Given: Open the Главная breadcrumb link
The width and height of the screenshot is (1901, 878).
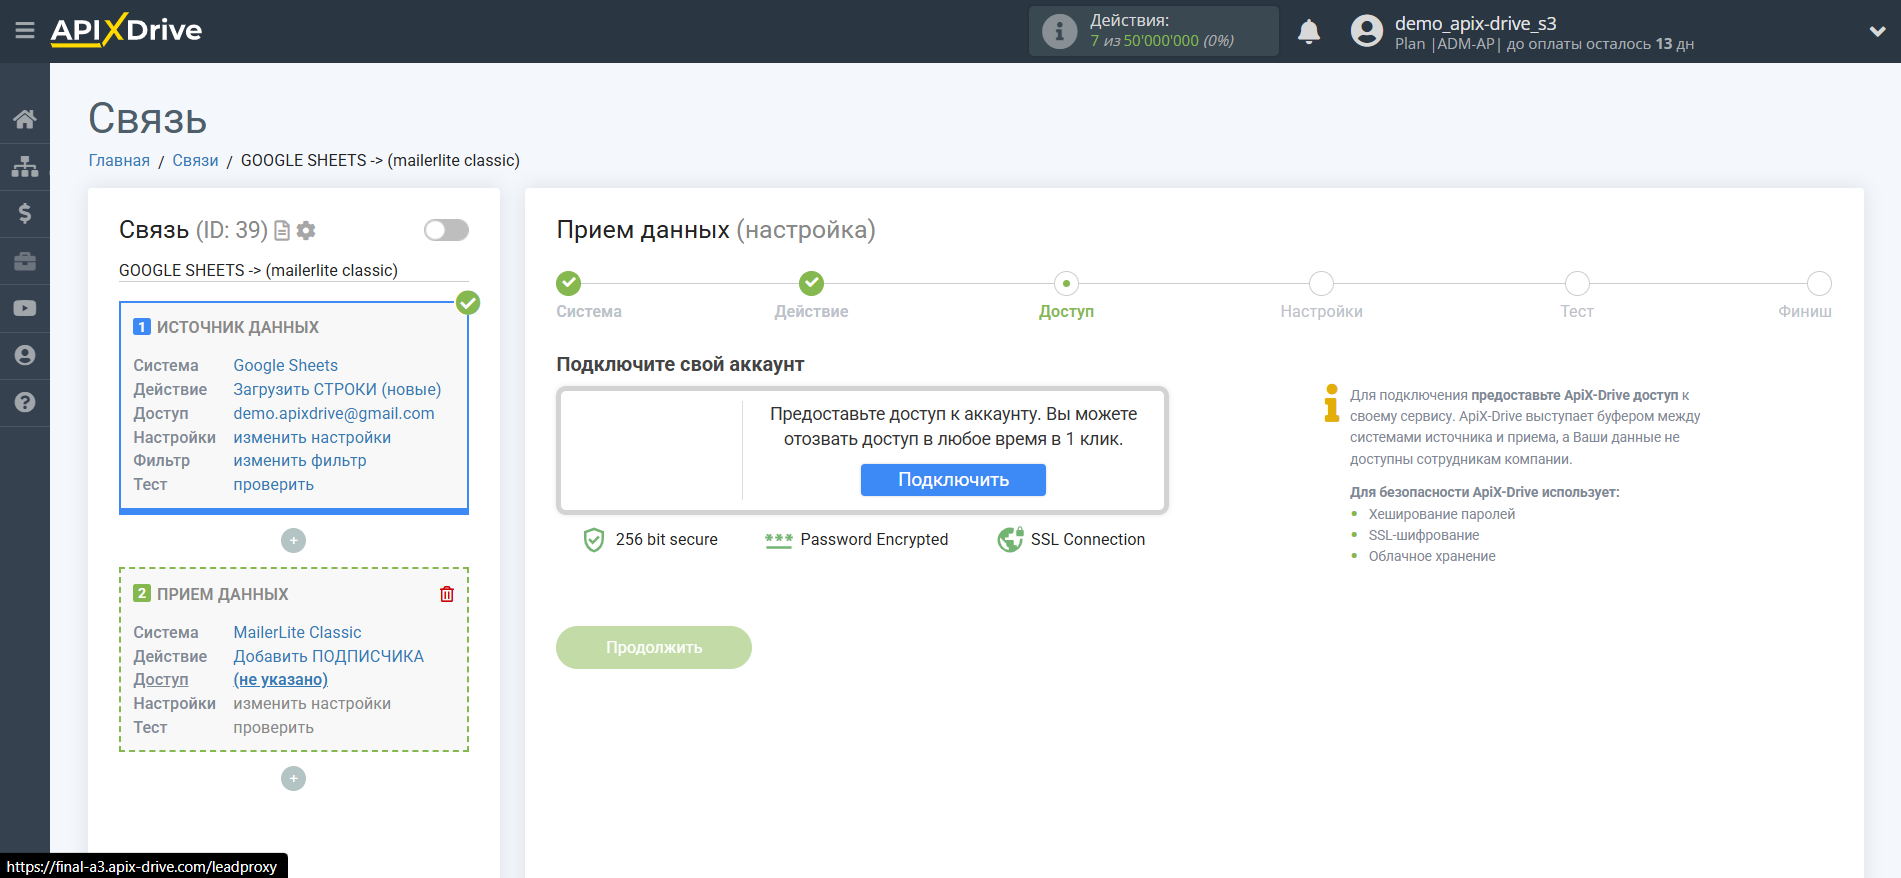Looking at the screenshot, I should click(119, 160).
